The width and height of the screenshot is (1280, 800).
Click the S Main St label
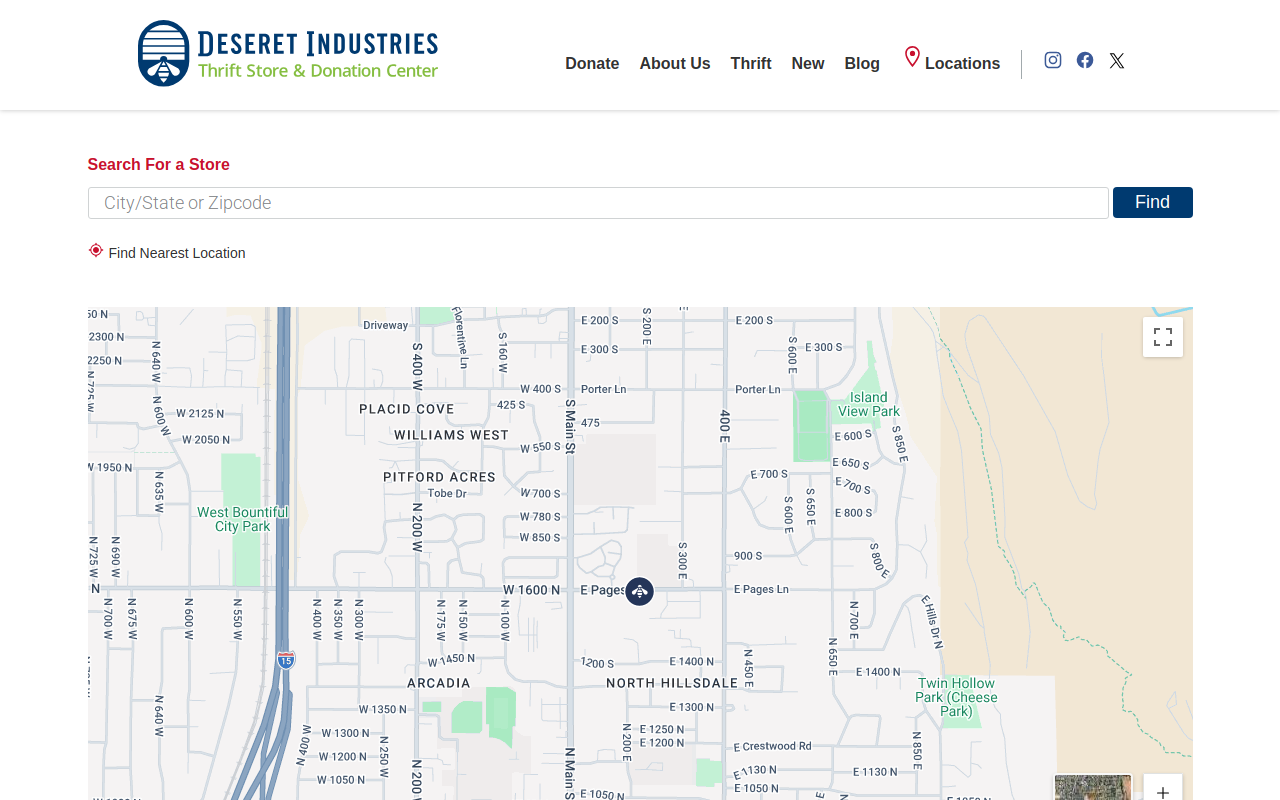click(570, 427)
